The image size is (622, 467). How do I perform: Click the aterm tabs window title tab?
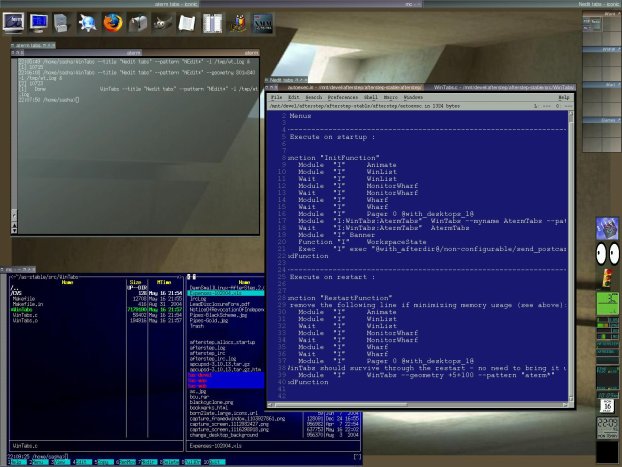33,45
